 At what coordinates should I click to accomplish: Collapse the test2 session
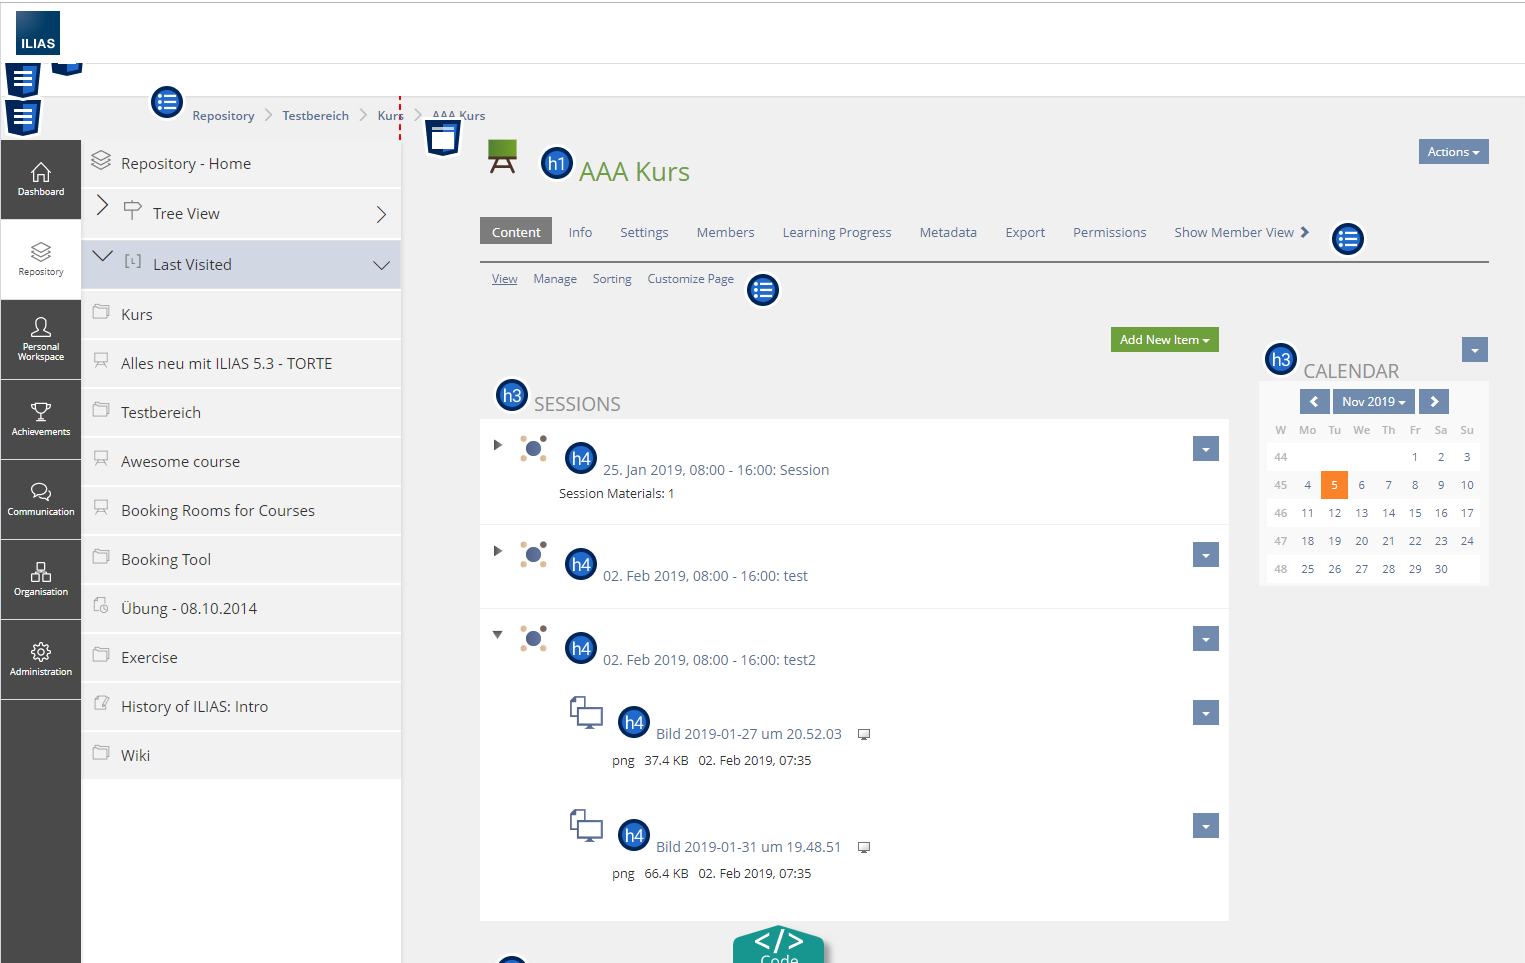click(497, 635)
